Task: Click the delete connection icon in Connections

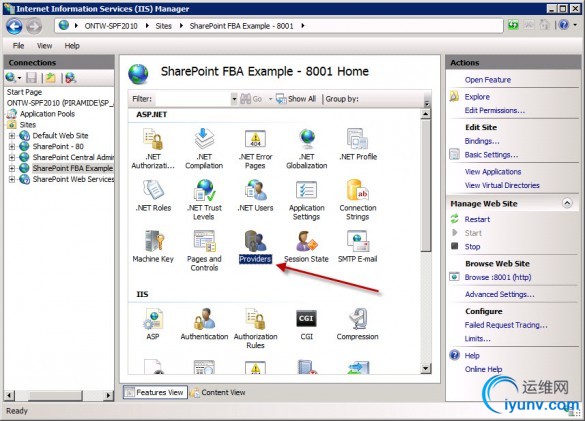Action: point(70,78)
